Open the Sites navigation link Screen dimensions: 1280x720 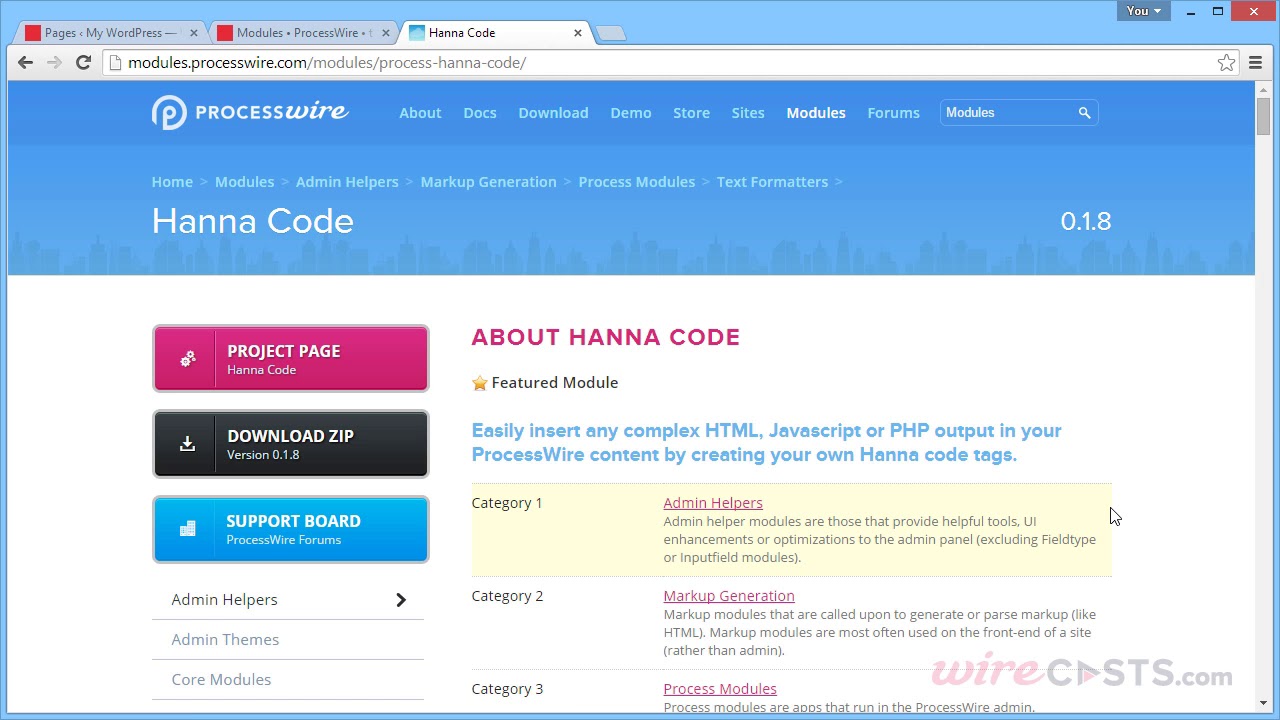pos(748,113)
